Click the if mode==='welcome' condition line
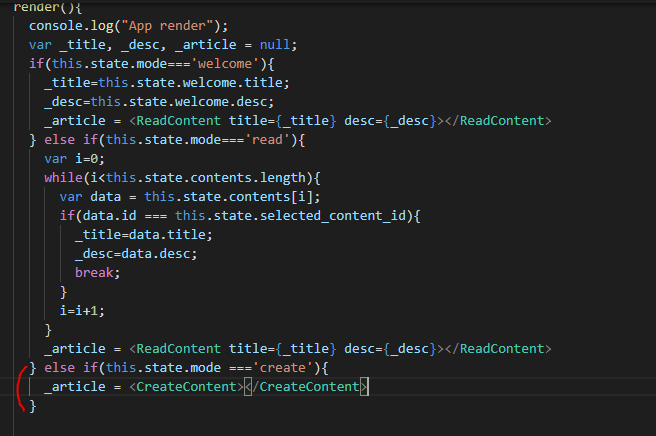The image size is (656, 436). (x=151, y=64)
